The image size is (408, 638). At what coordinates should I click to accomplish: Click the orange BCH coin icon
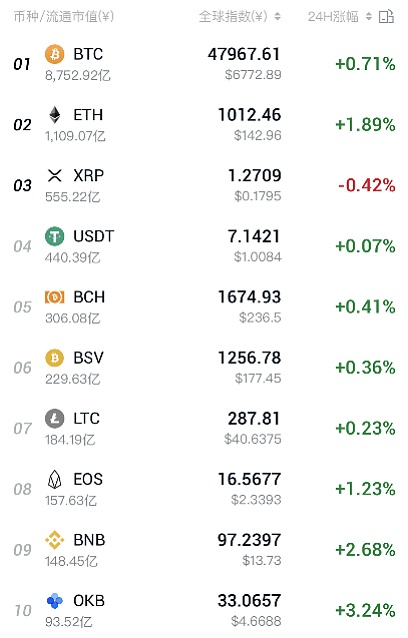pos(55,297)
